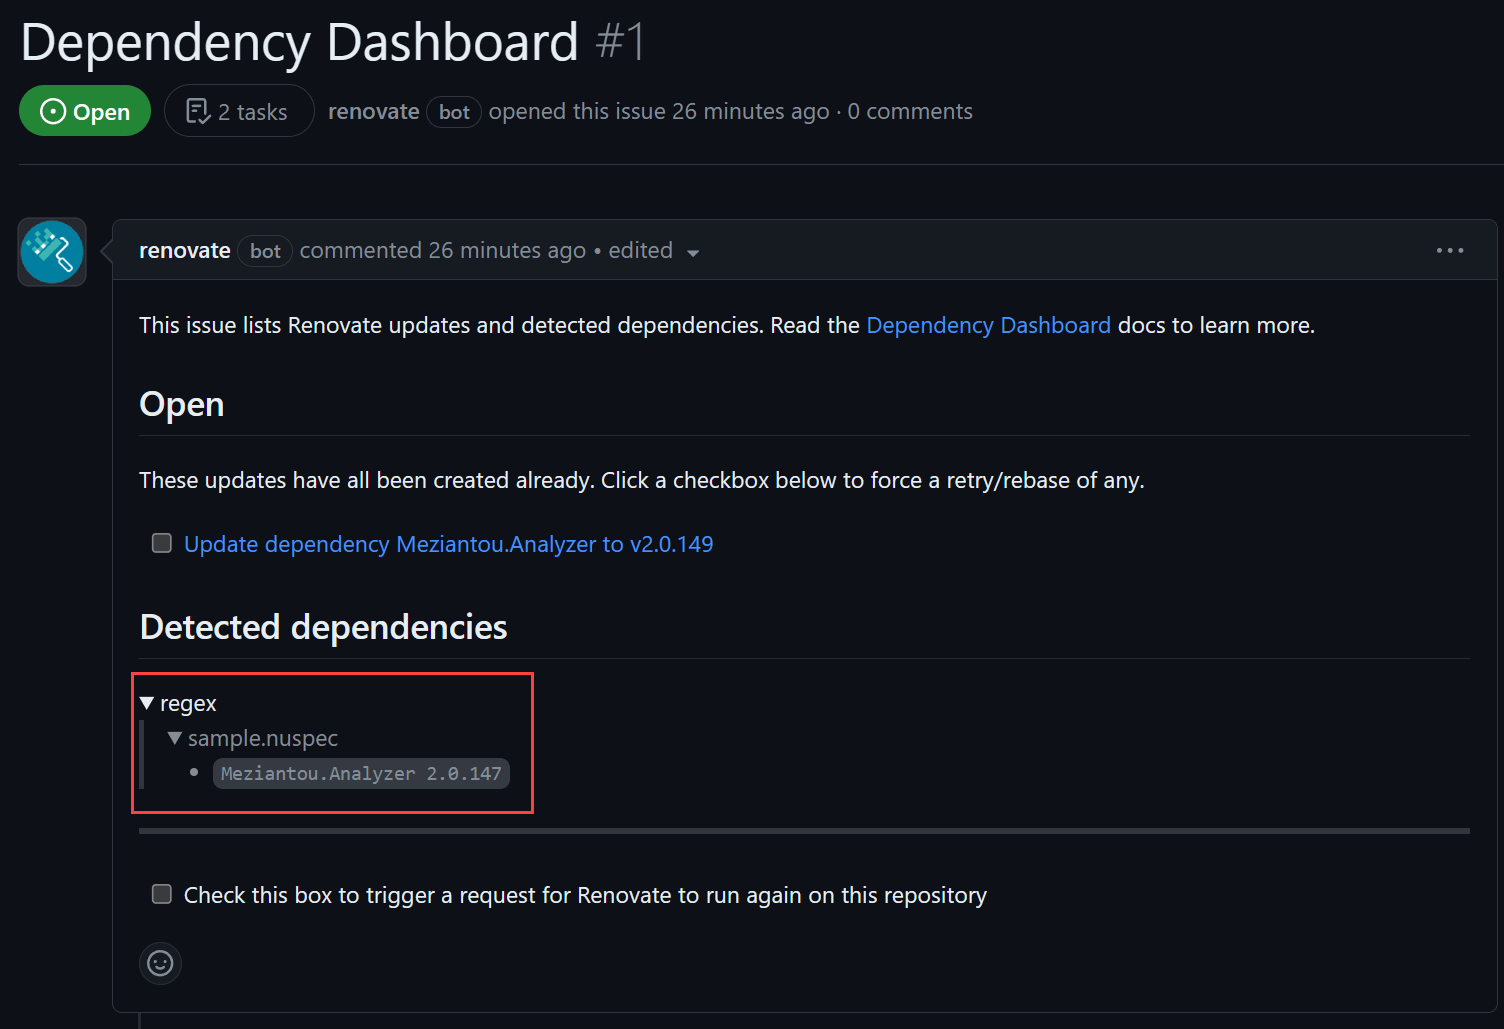Click the bot label in comment header

(265, 251)
